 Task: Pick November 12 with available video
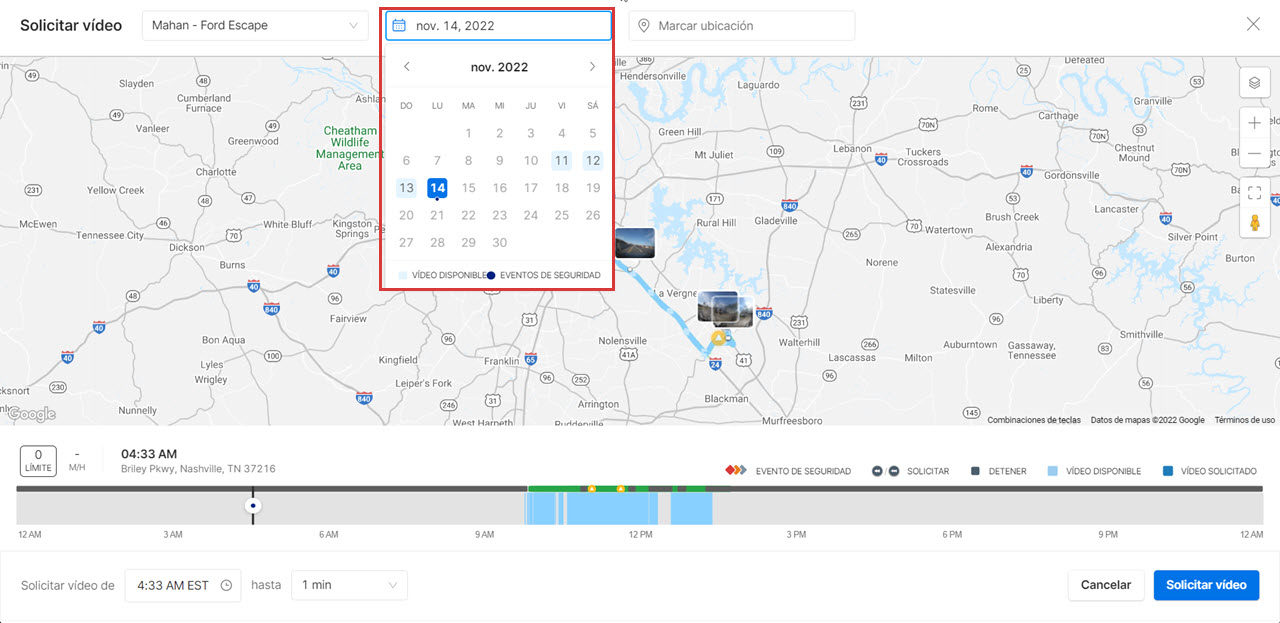[x=593, y=161]
